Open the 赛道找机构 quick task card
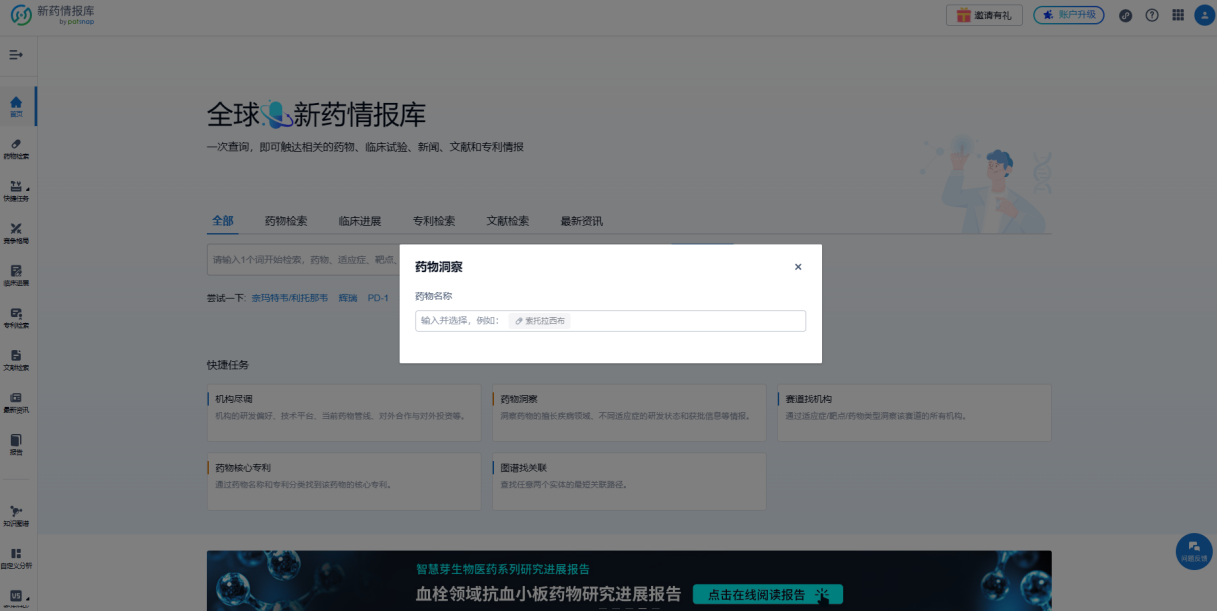This screenshot has width=1217, height=611. (914, 412)
